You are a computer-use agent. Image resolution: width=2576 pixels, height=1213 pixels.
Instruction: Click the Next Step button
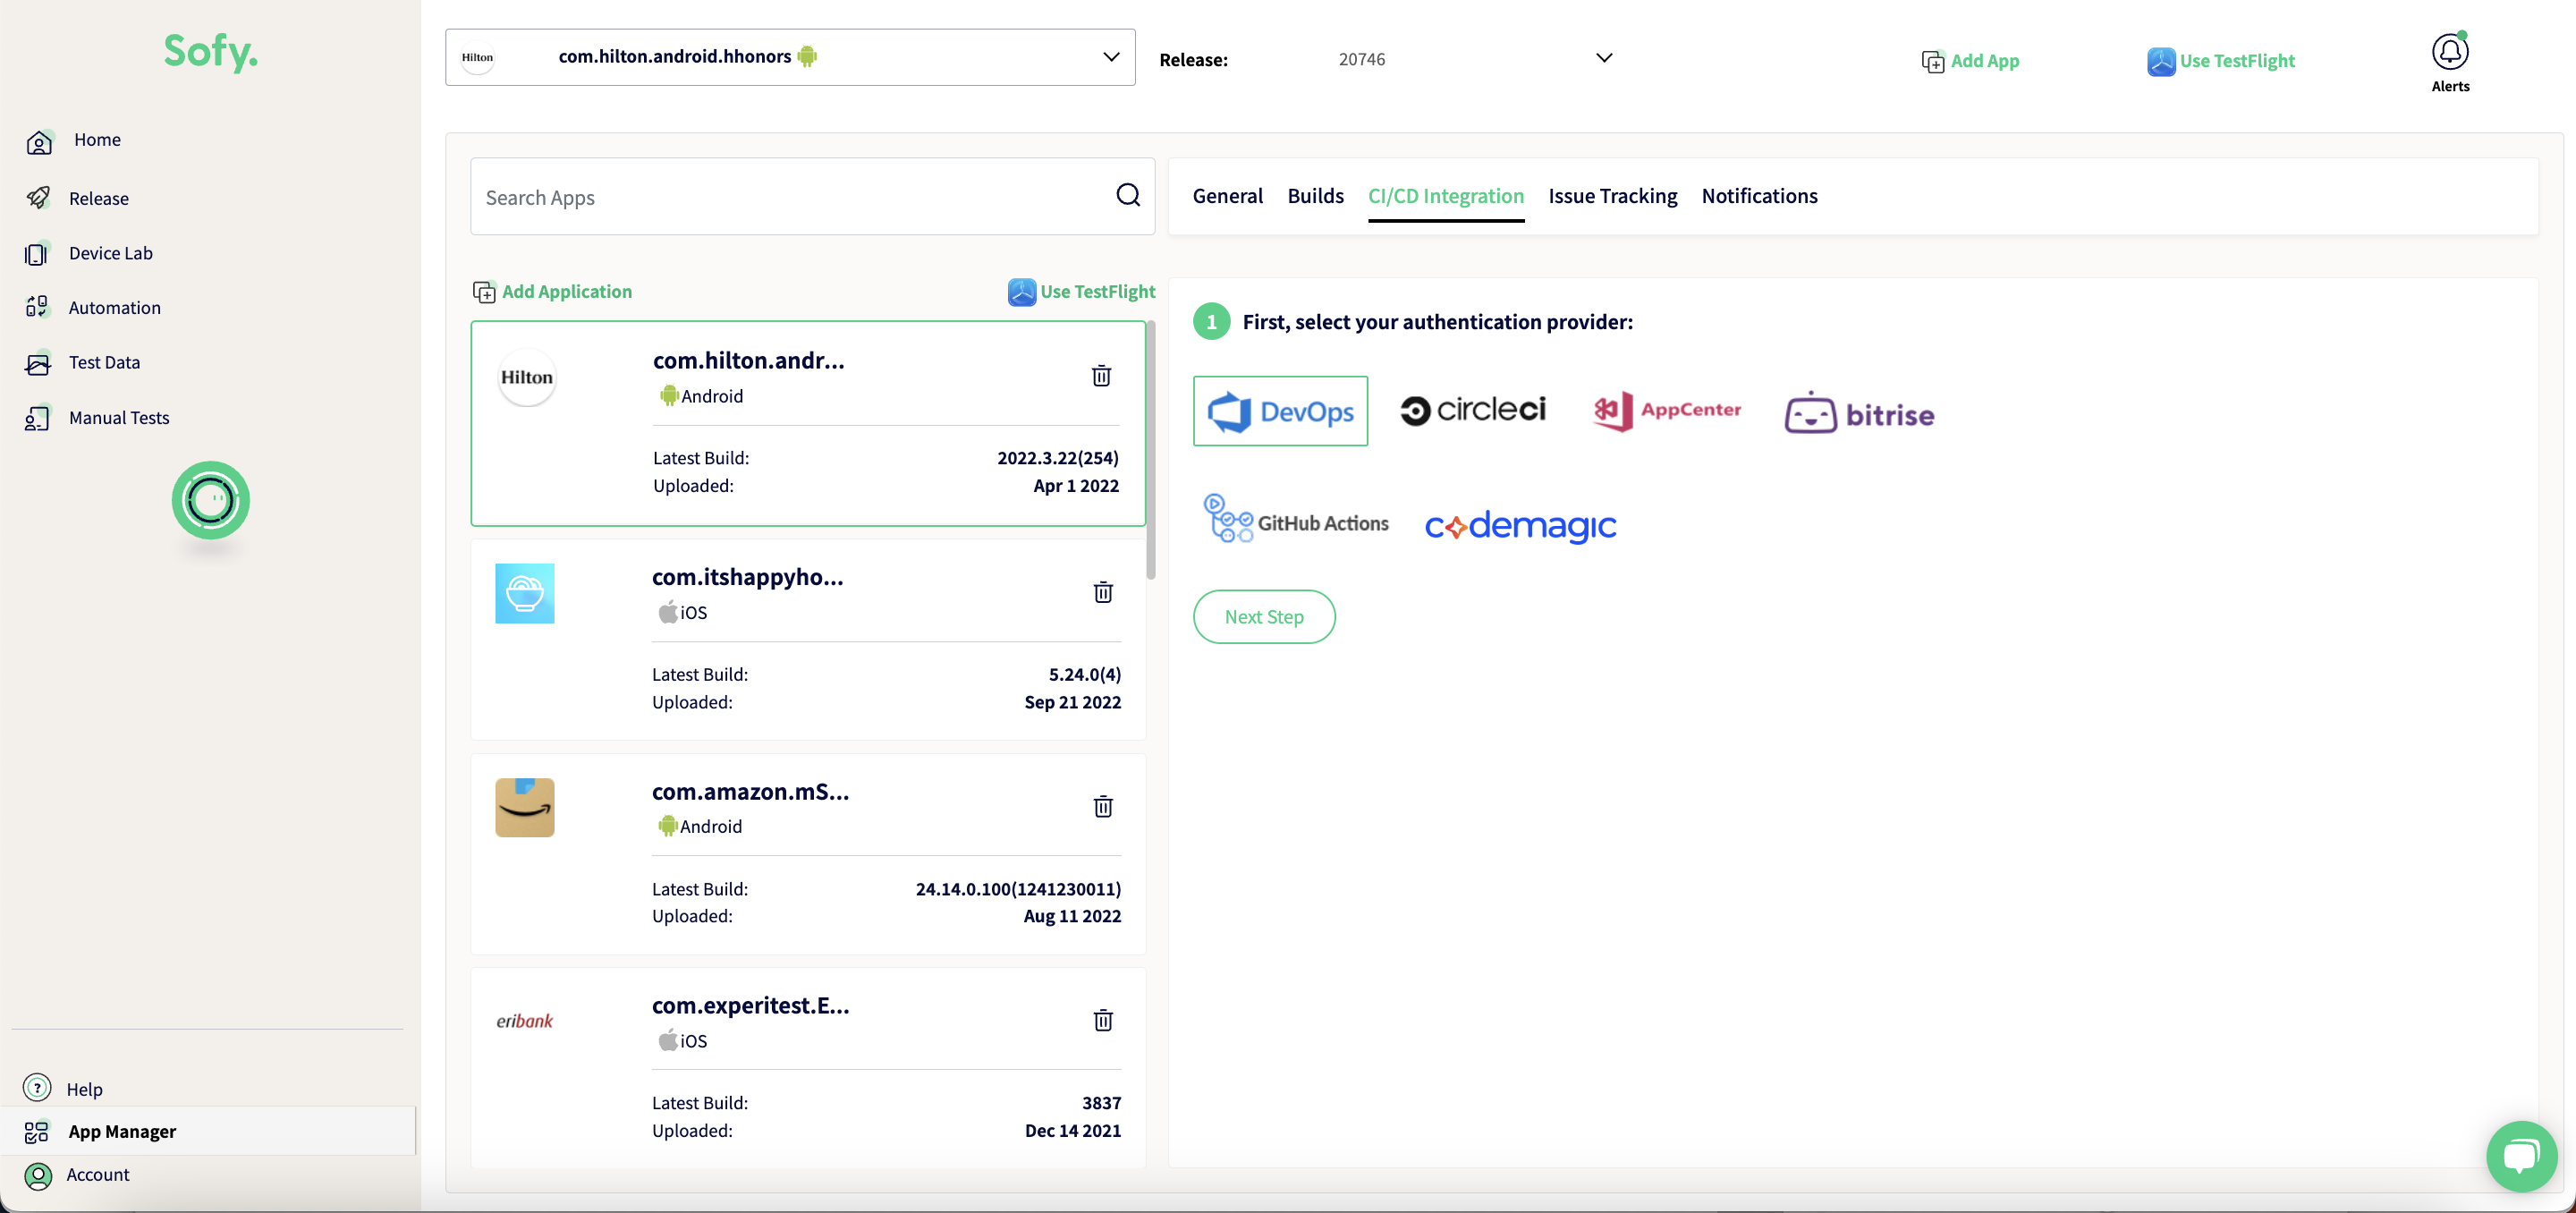coord(1264,617)
